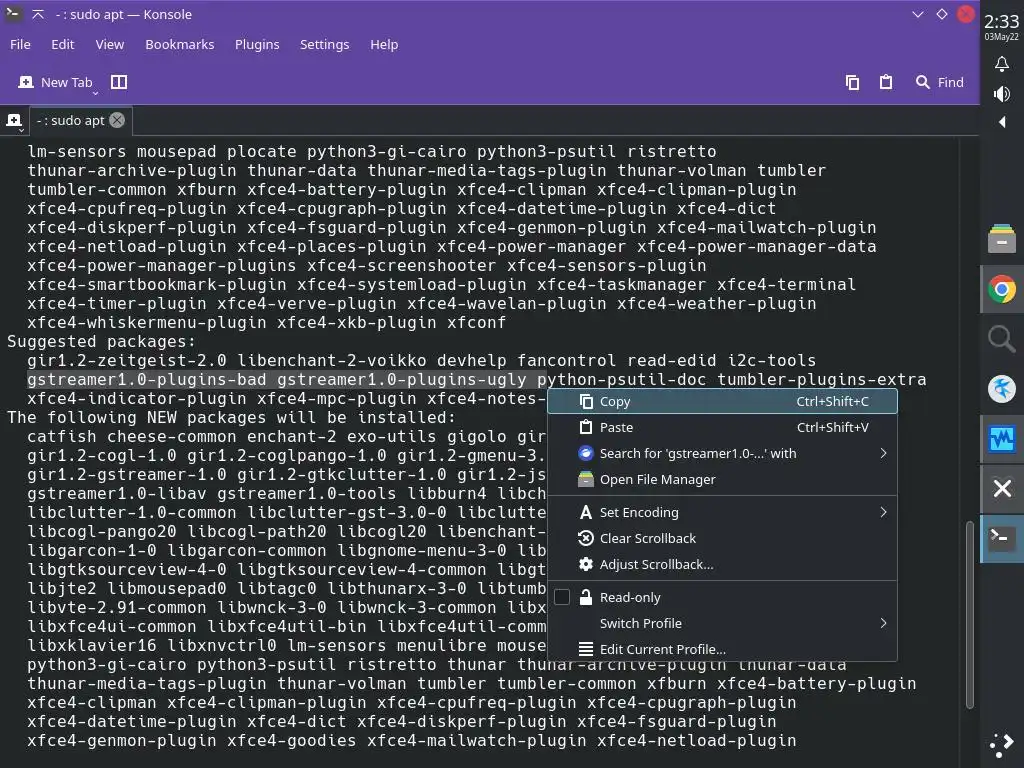Image resolution: width=1024 pixels, height=768 pixels.
Task: Select the '-: sudo apt' tab
Action: pyautogui.click(x=71, y=120)
